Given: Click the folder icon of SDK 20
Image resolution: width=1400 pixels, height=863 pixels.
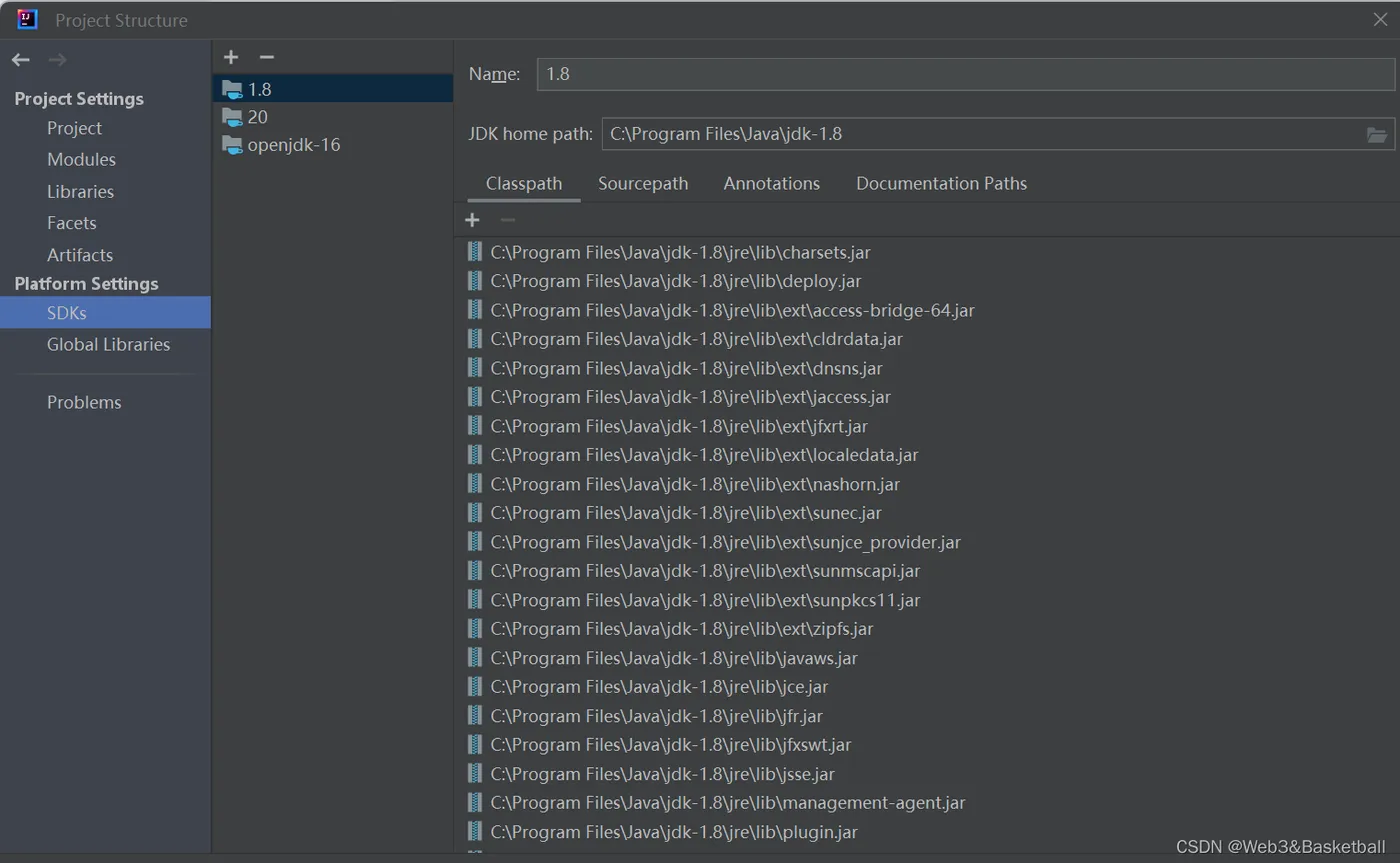Looking at the screenshot, I should click(232, 117).
